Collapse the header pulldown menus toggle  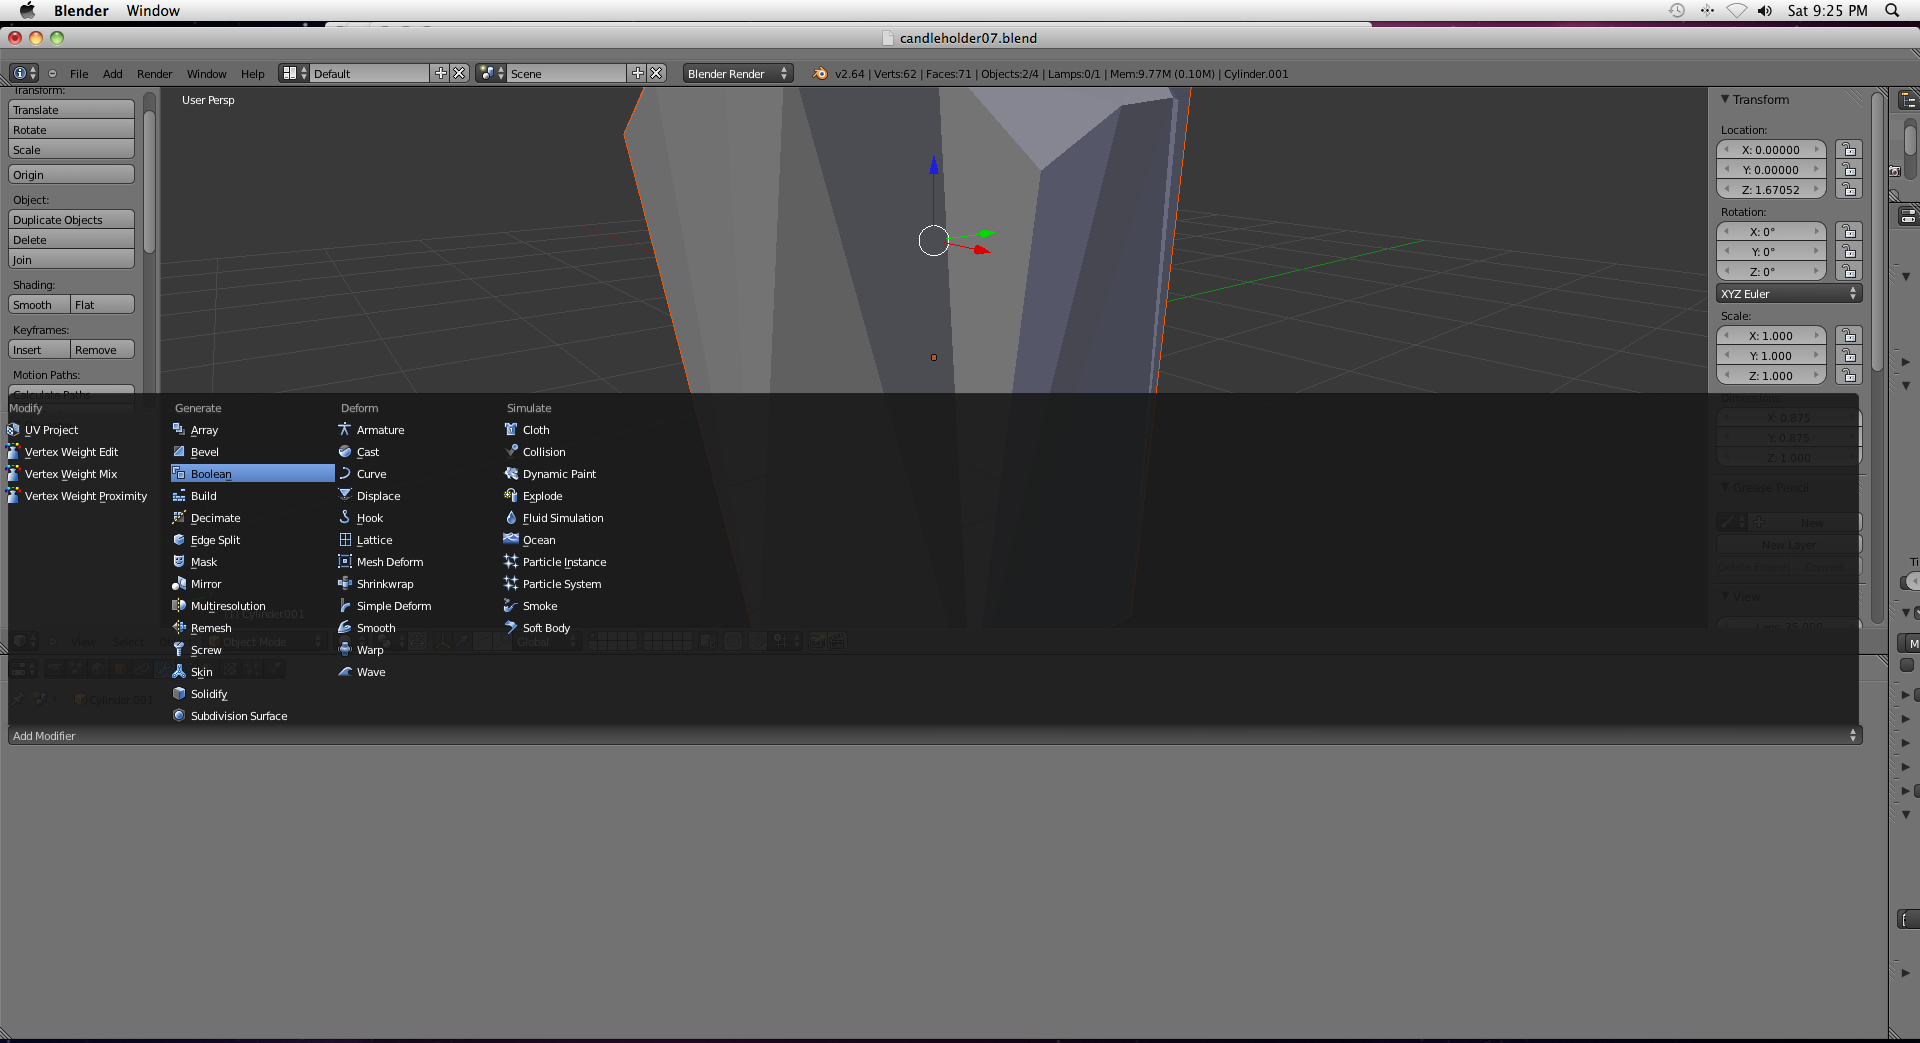pyautogui.click(x=53, y=74)
